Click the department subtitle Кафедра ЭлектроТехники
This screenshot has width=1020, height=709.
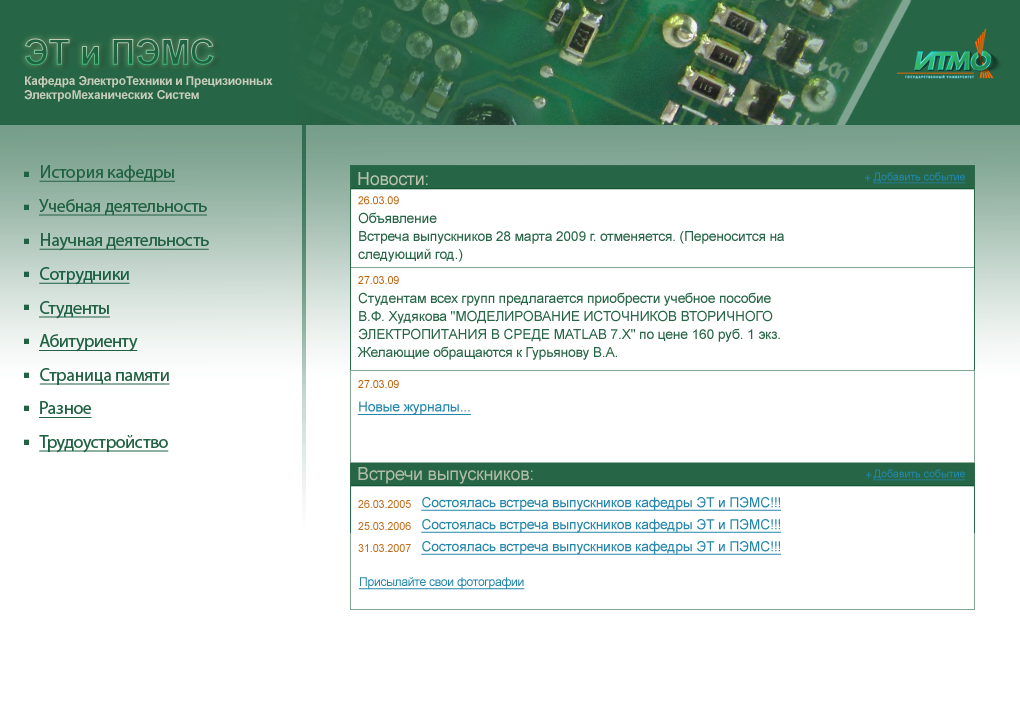click(148, 88)
